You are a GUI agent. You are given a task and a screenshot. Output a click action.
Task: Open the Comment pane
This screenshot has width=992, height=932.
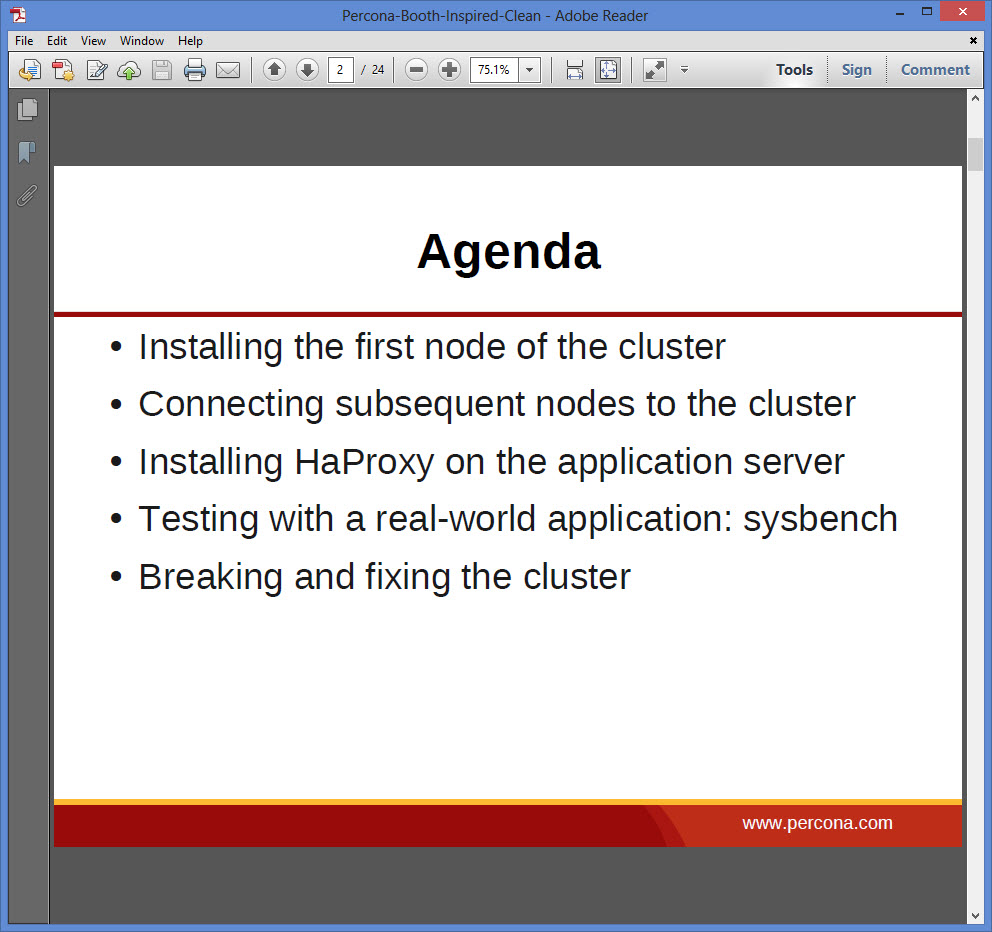tap(935, 70)
